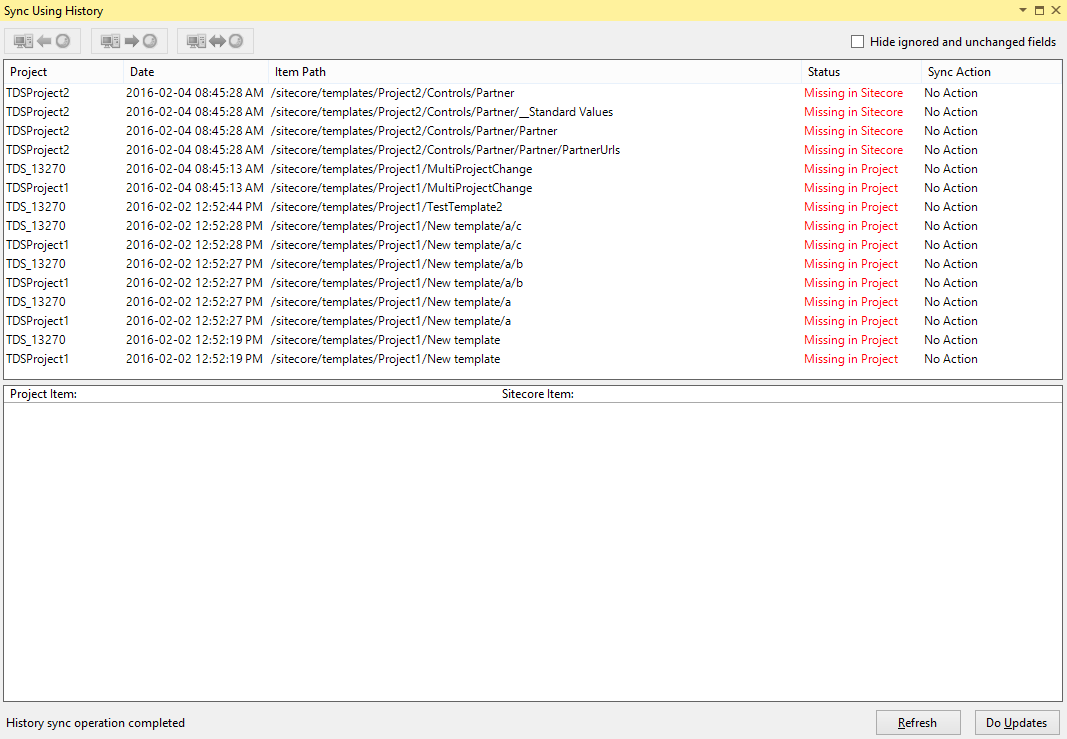Select row with path /sitecore/templates/Project2/Controls/Partner/__Standard Values
Viewport: 1067px width, 739px height.
532,112
